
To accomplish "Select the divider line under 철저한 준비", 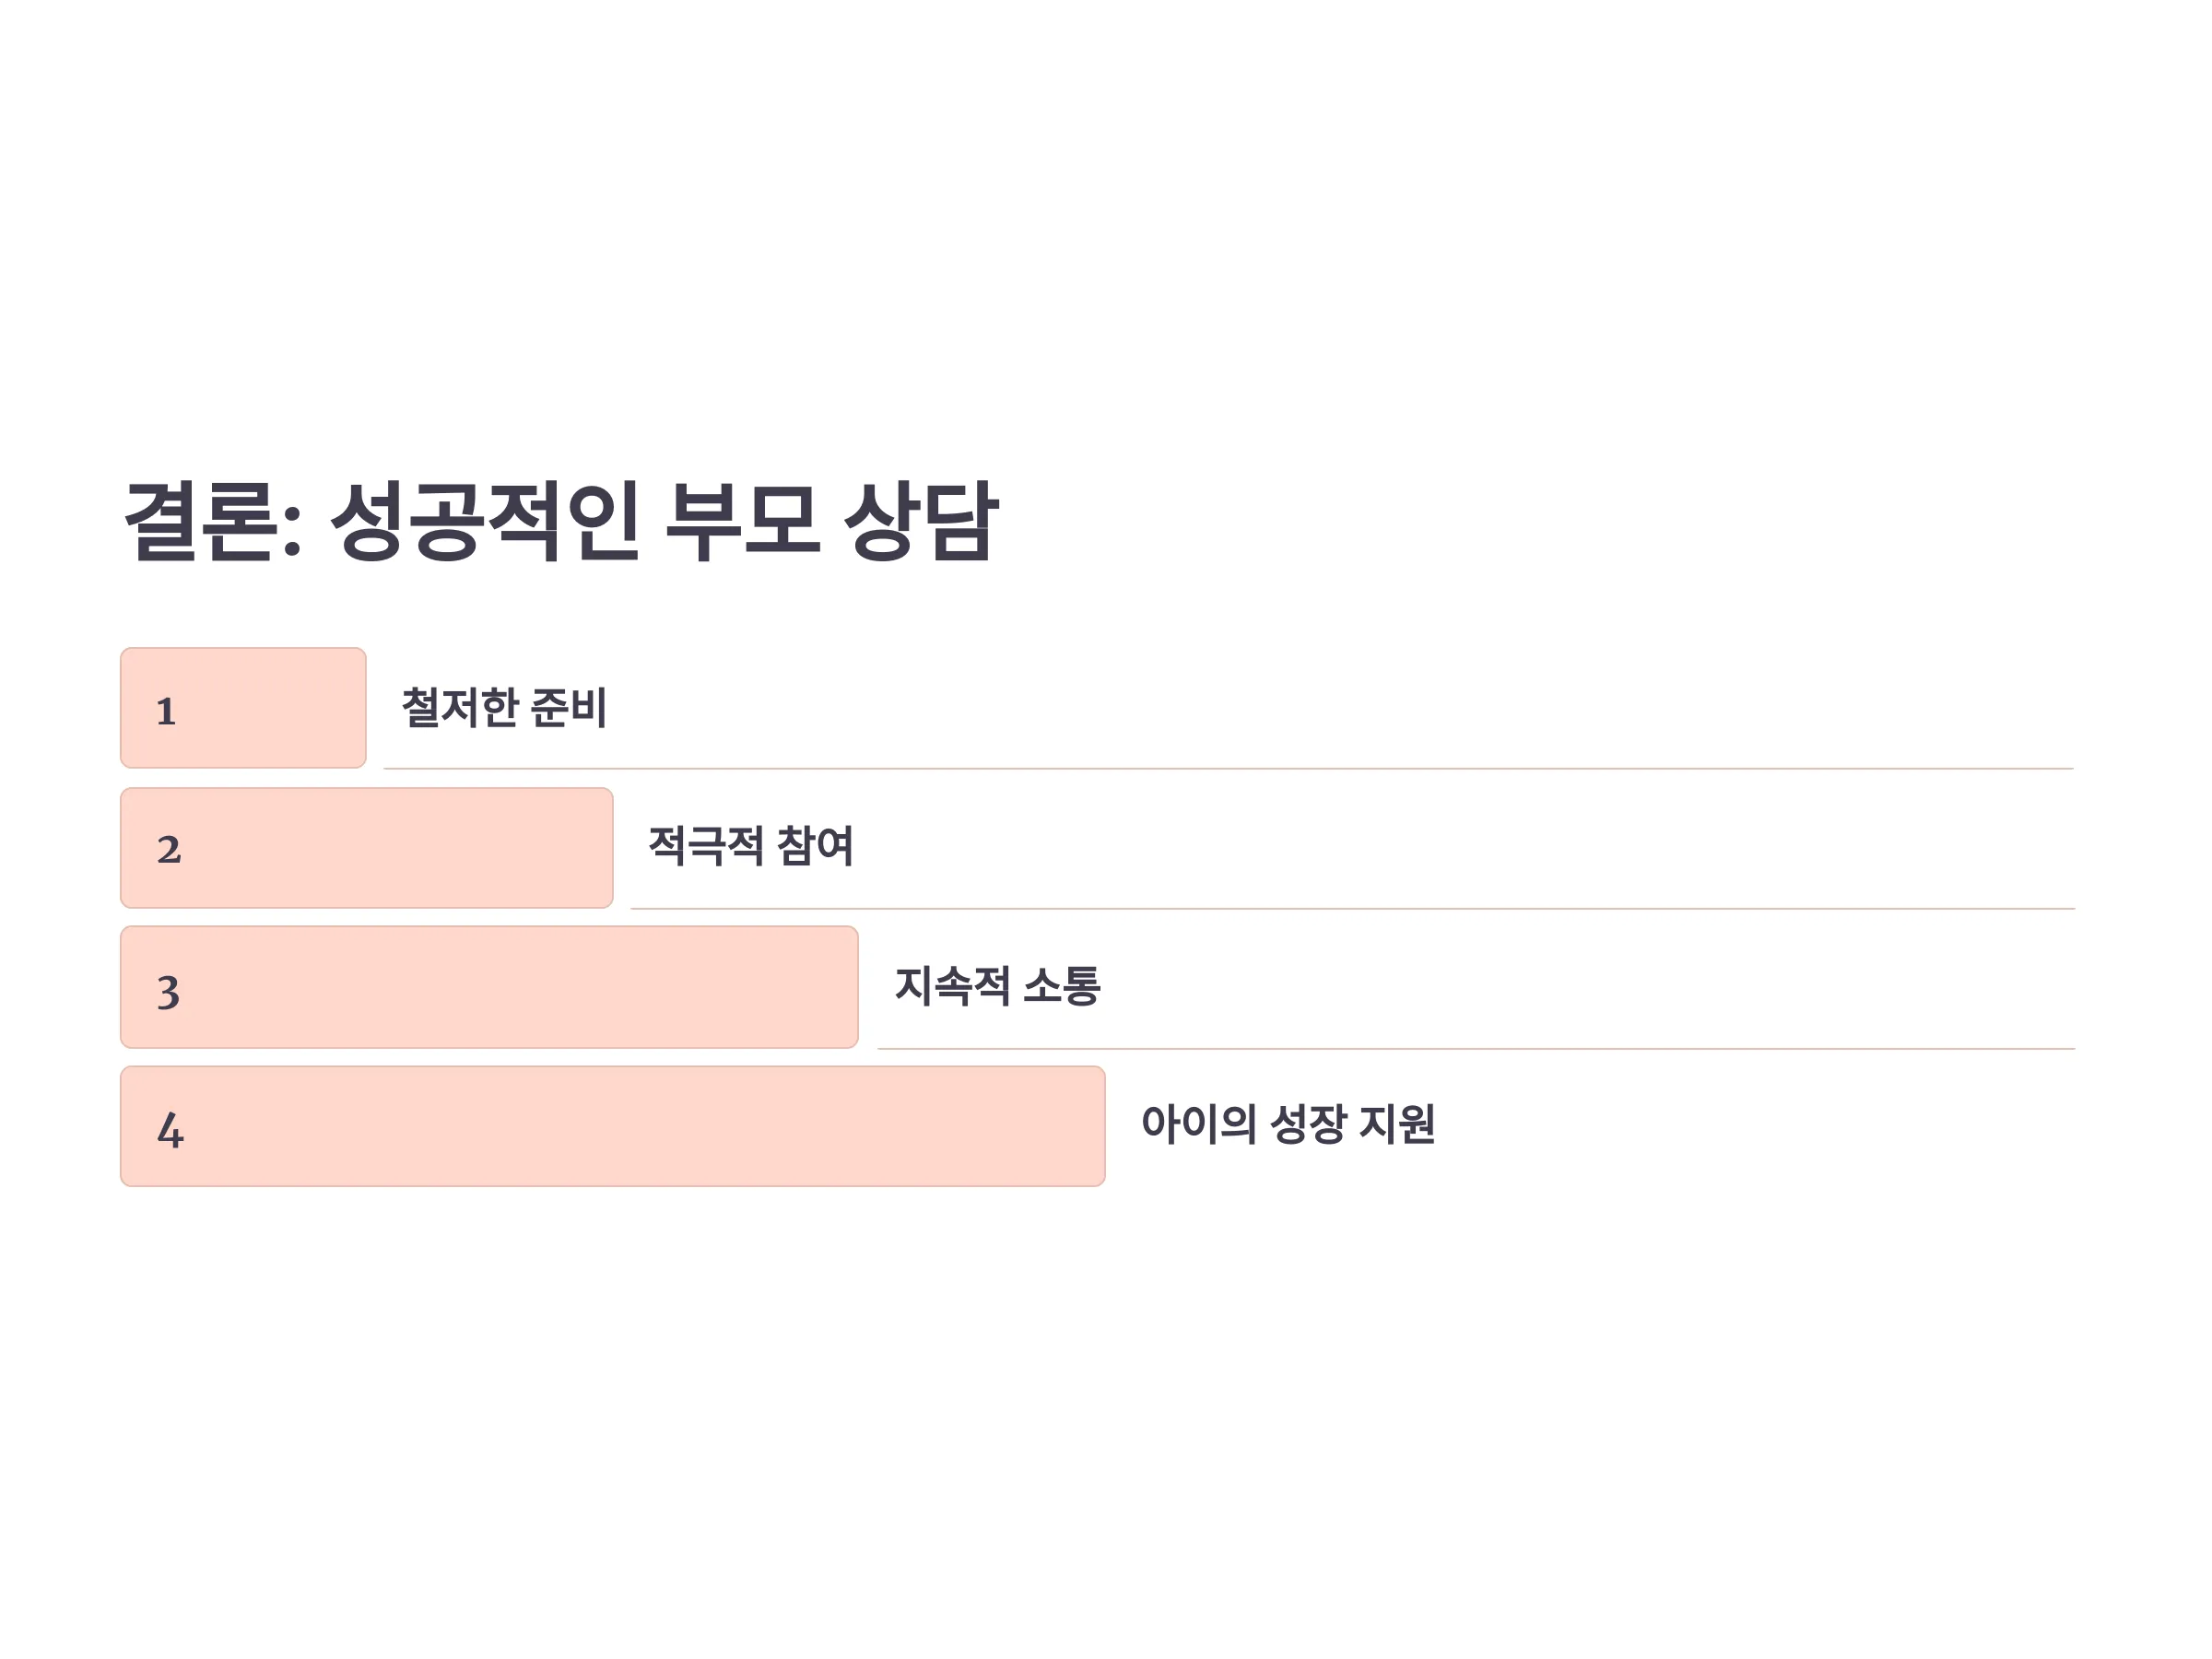I will (x=1229, y=769).
